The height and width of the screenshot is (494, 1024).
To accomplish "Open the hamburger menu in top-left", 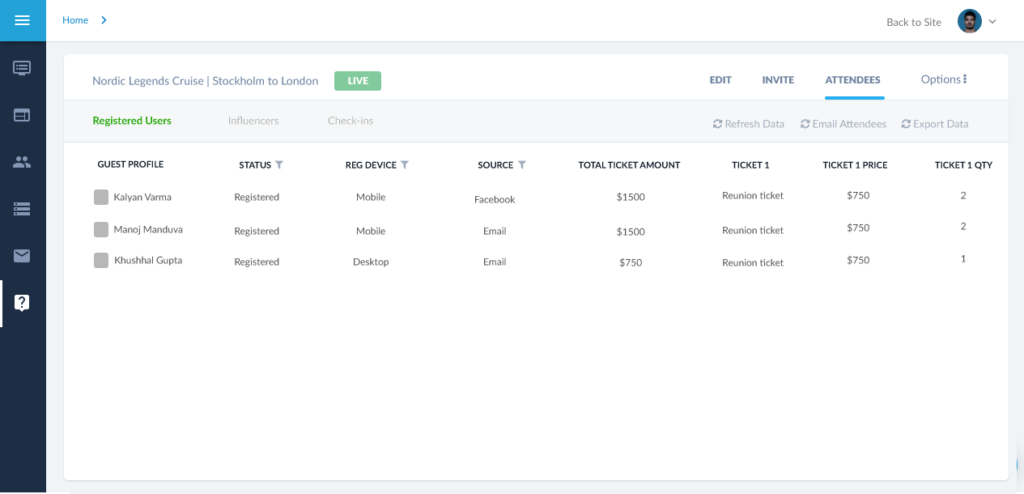I will [22, 20].
